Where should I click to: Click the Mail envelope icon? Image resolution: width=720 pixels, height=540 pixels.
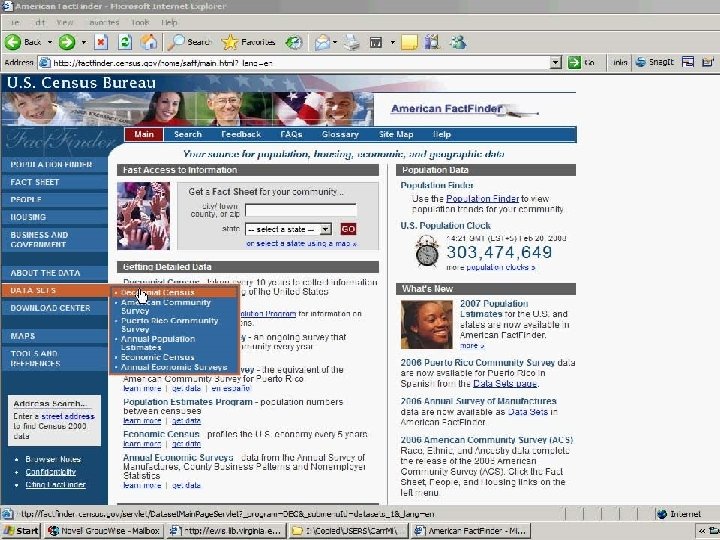tap(322, 42)
